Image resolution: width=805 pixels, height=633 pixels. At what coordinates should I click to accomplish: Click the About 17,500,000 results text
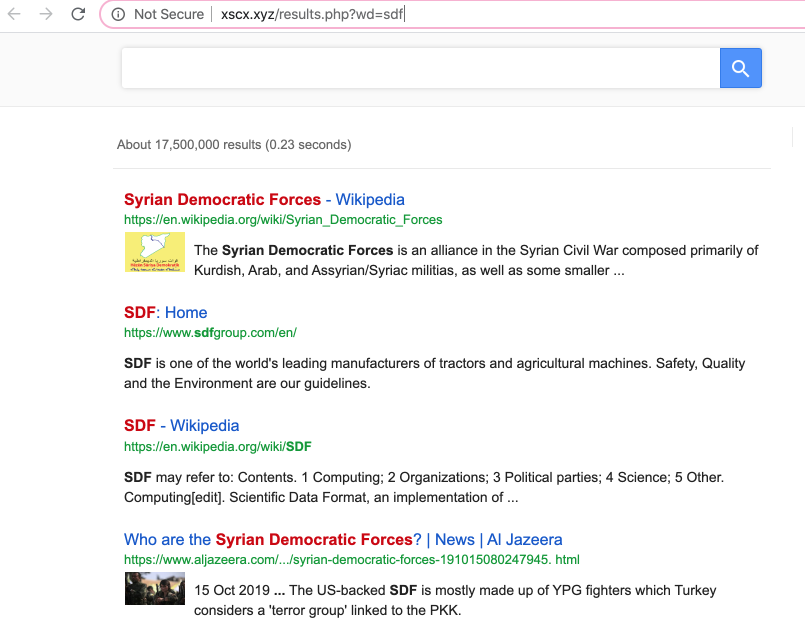(234, 145)
